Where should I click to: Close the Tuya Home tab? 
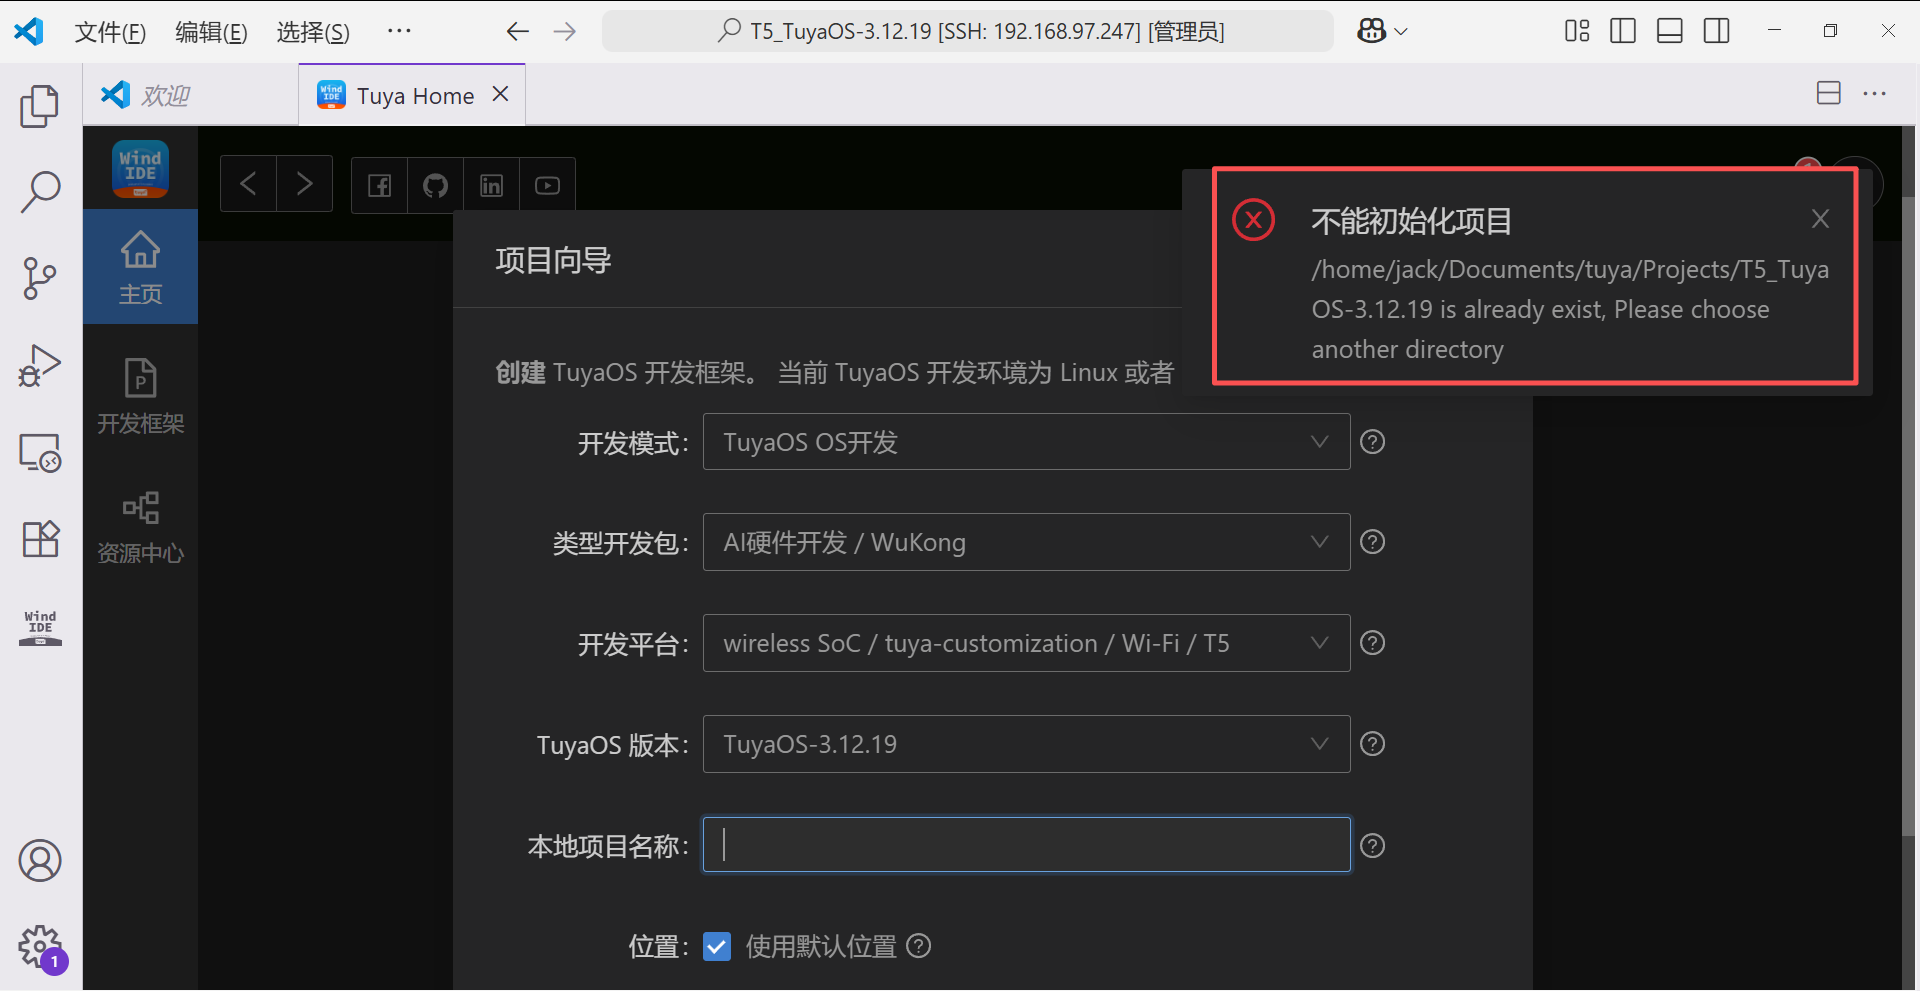(x=501, y=94)
